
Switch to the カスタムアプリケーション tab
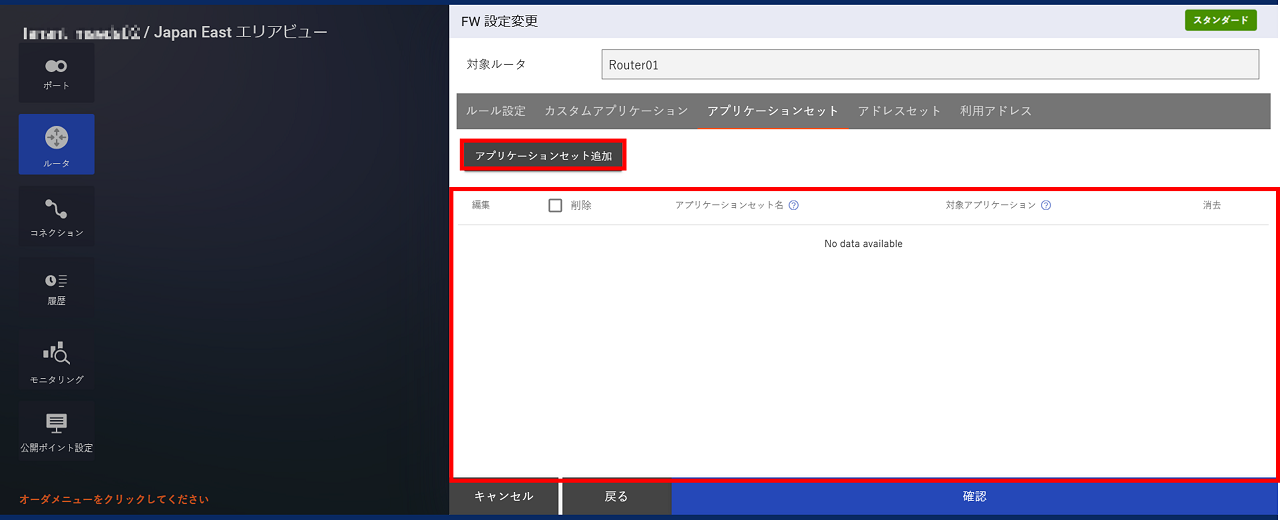[x=616, y=111]
